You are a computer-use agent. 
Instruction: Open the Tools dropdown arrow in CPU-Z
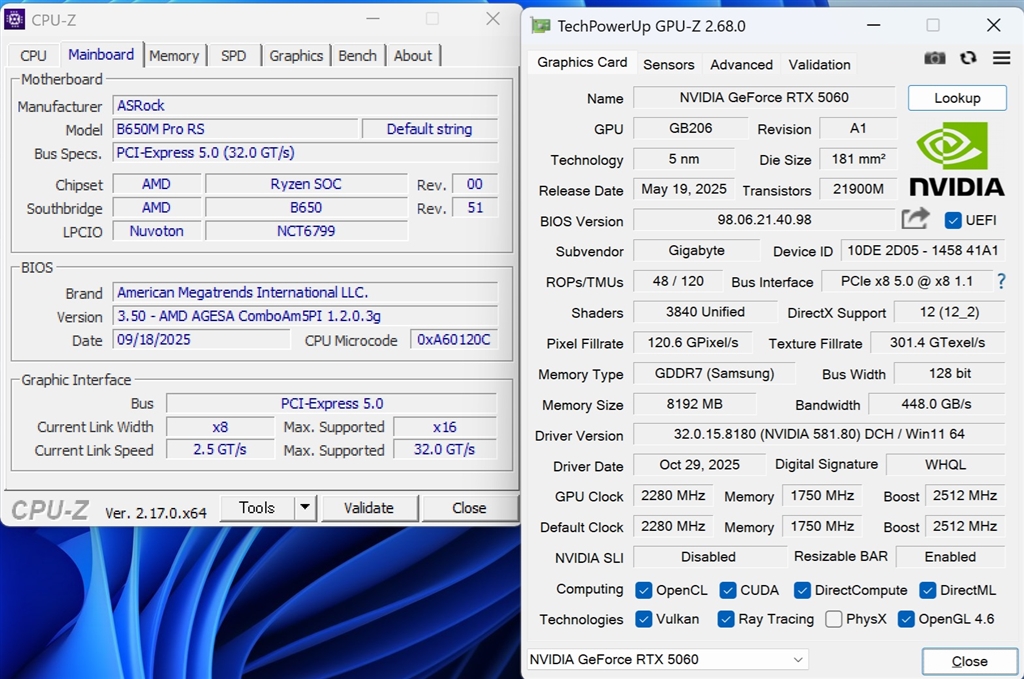click(x=305, y=508)
